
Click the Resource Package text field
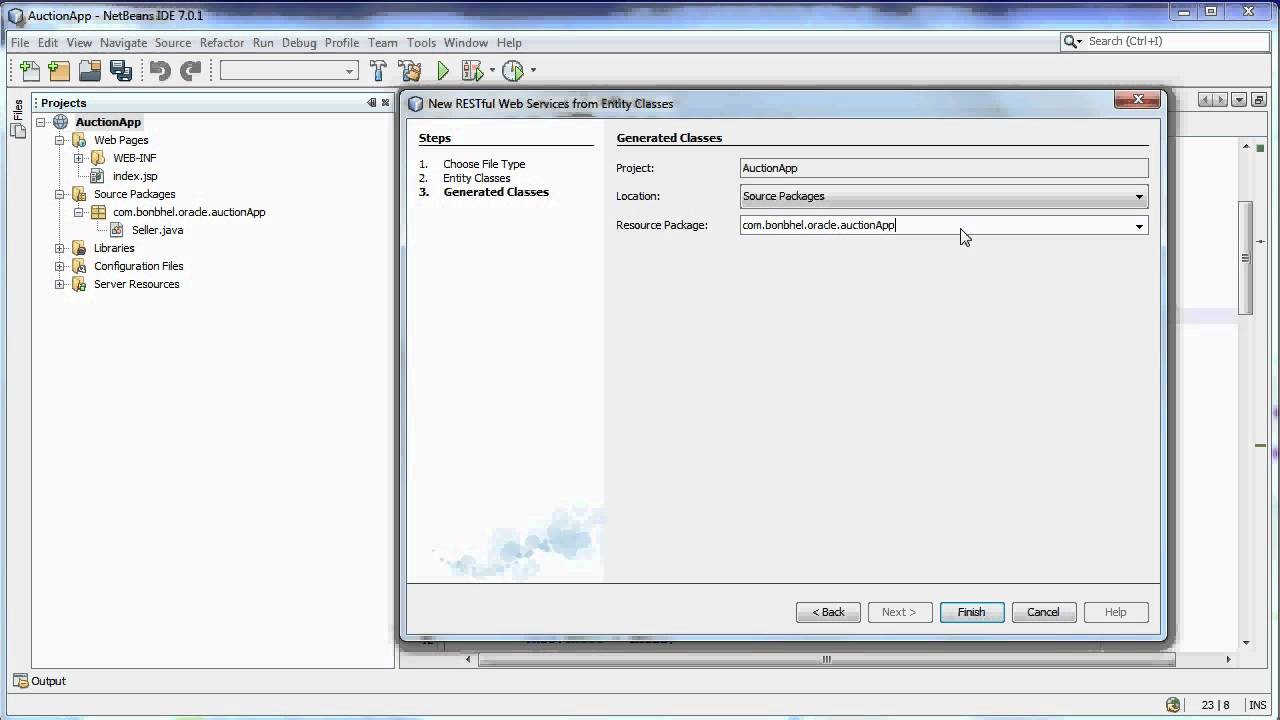(x=935, y=225)
